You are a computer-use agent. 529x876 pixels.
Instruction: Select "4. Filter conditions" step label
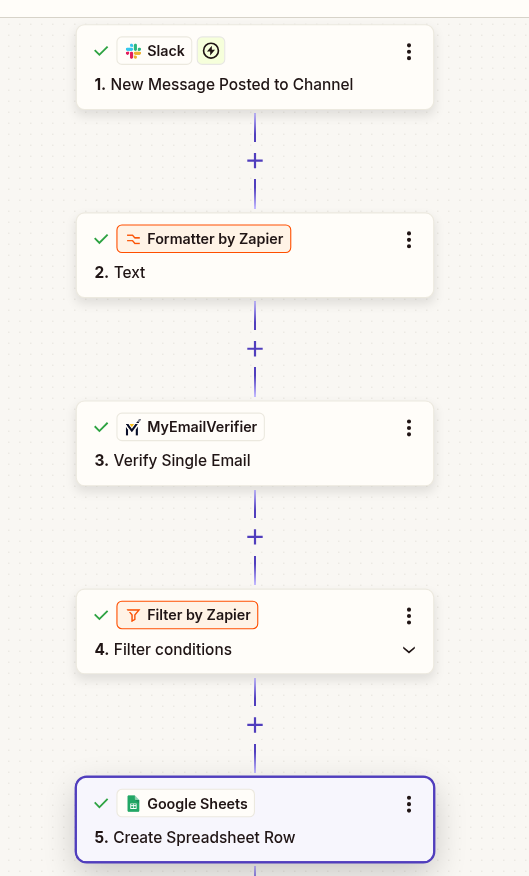tap(163, 649)
